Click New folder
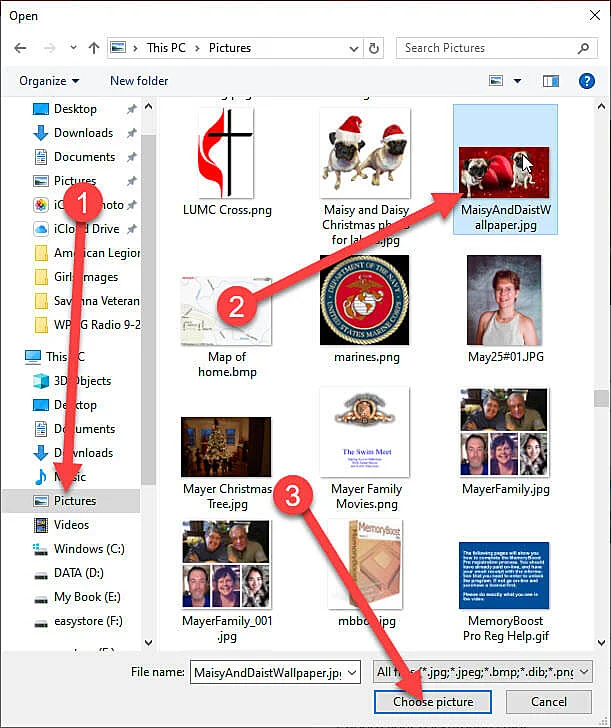 click(139, 81)
